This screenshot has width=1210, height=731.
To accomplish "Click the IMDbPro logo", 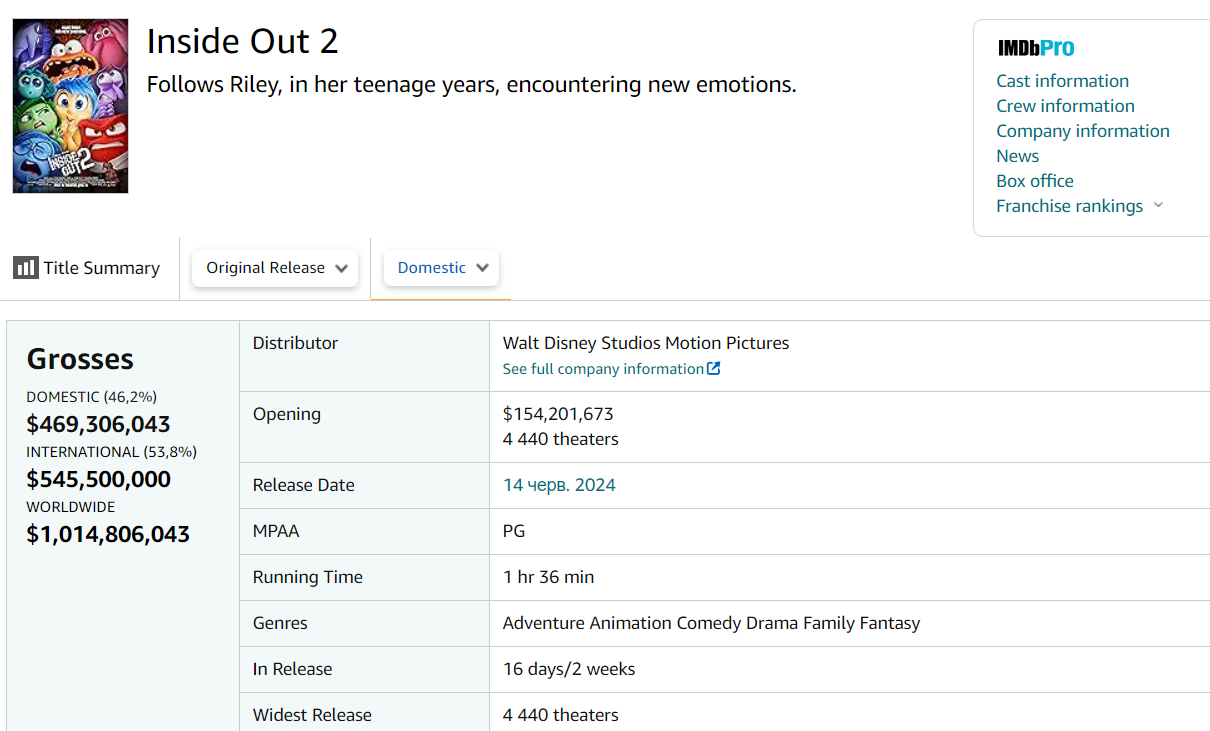I will pos(1036,48).
